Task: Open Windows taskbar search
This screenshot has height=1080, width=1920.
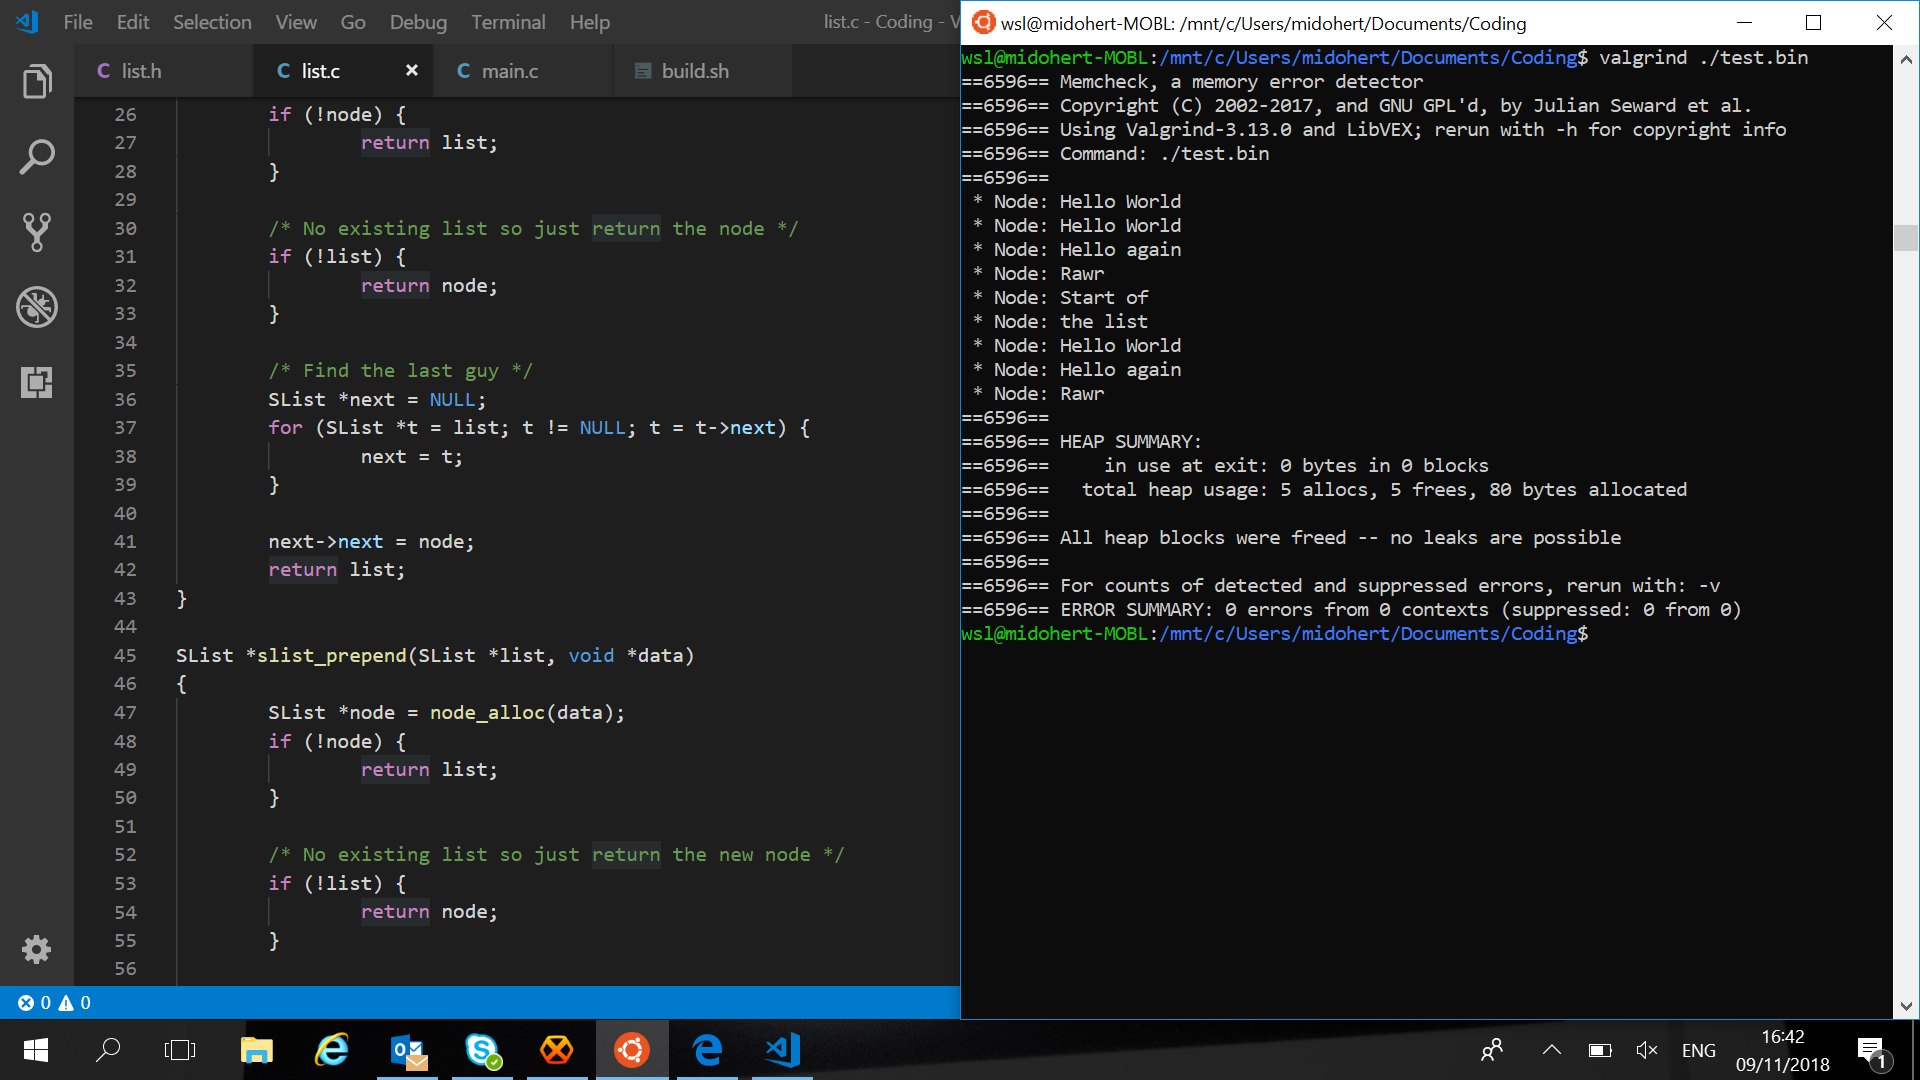Action: point(107,1050)
